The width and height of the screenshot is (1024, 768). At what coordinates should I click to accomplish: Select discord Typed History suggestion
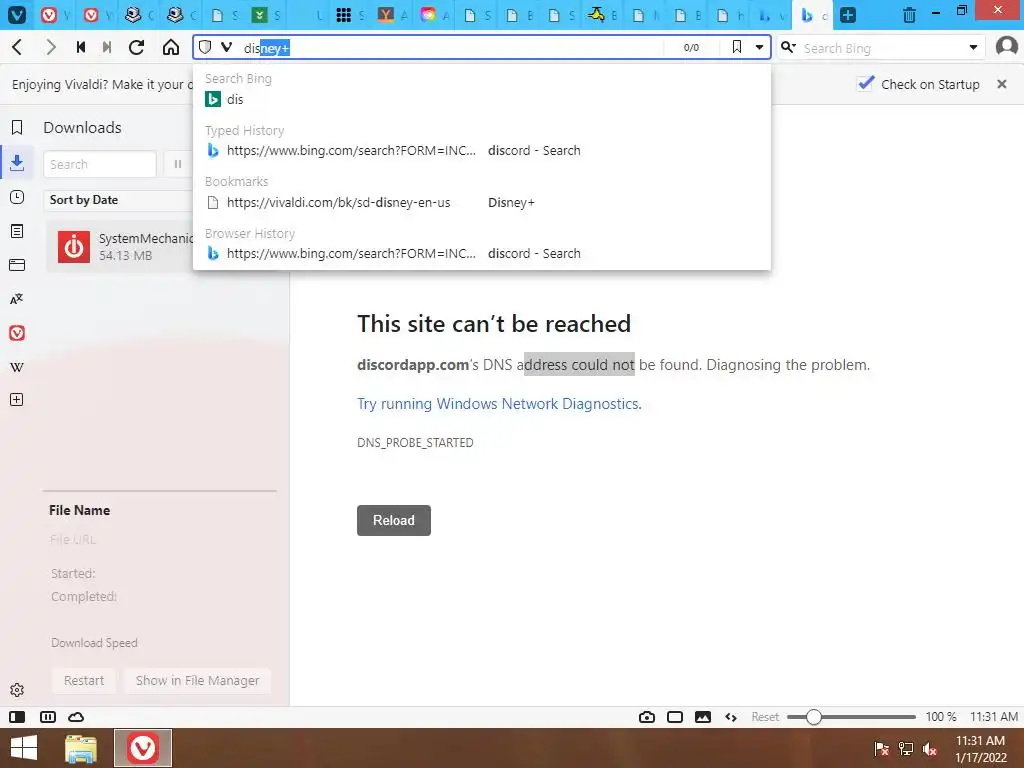(481, 150)
